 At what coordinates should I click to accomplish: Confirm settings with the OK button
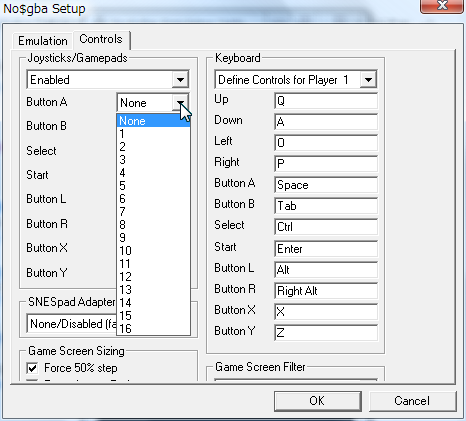[317, 401]
